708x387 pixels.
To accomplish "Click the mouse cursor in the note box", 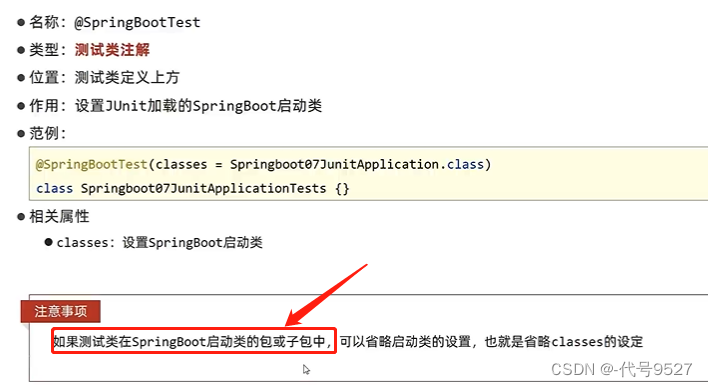I will coord(307,370).
